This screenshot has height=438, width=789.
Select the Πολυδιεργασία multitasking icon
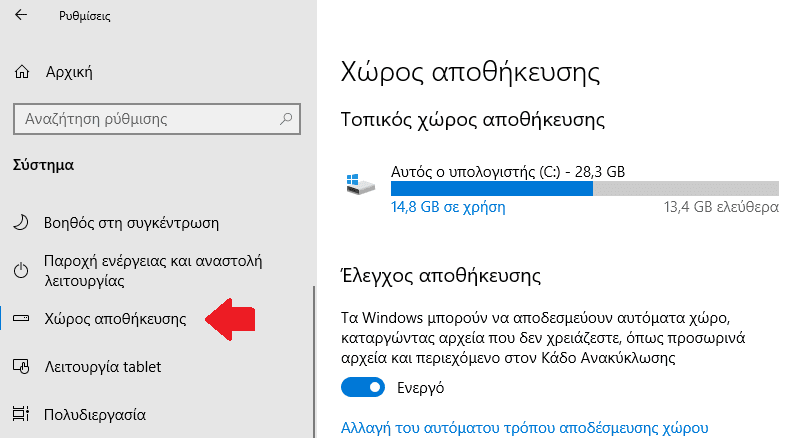pyautogui.click(x=21, y=414)
